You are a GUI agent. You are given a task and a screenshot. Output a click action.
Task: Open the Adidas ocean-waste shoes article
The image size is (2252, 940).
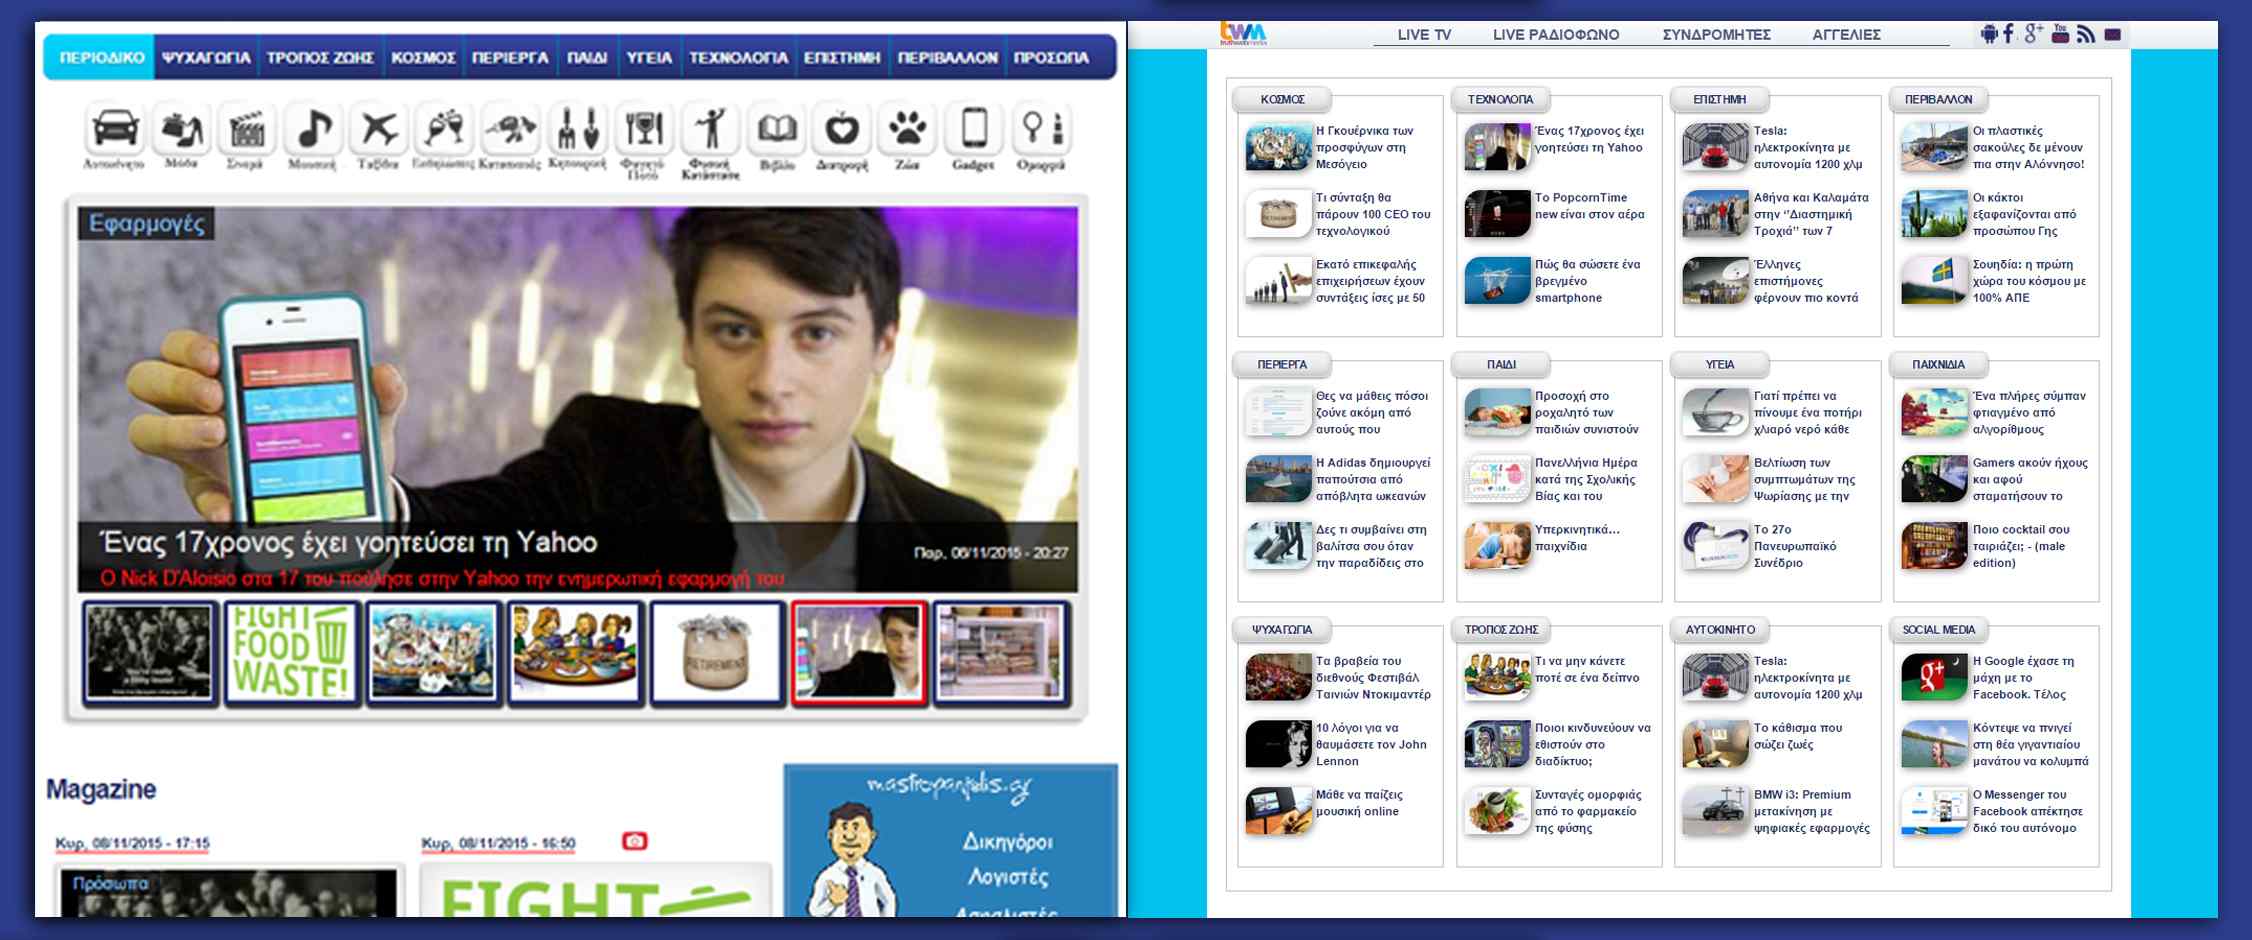click(x=1373, y=479)
